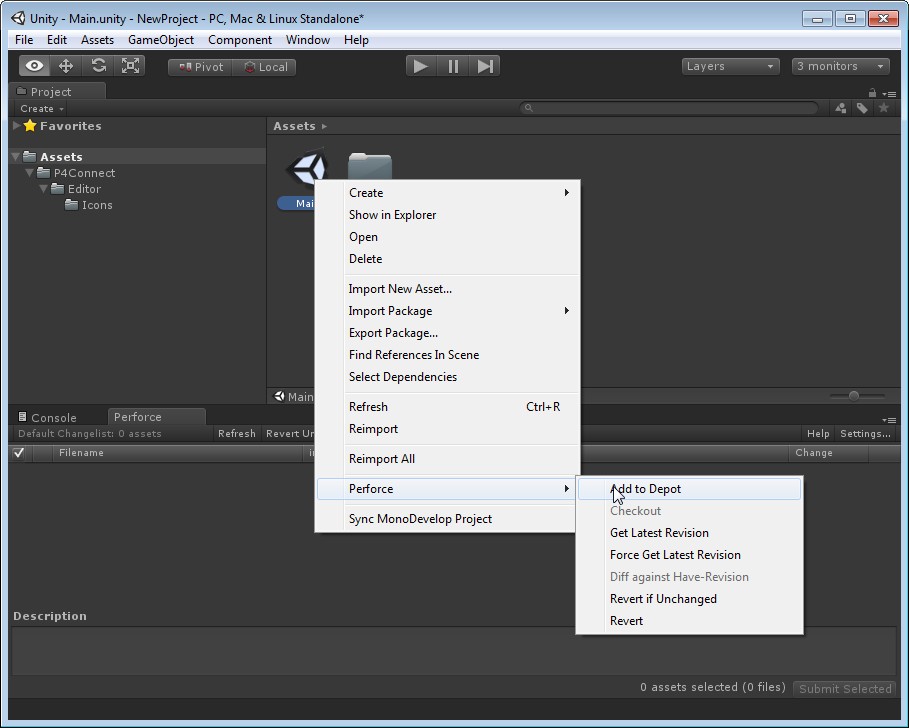909x728 pixels.
Task: Expand the Favorites tree
Action: click(17, 126)
